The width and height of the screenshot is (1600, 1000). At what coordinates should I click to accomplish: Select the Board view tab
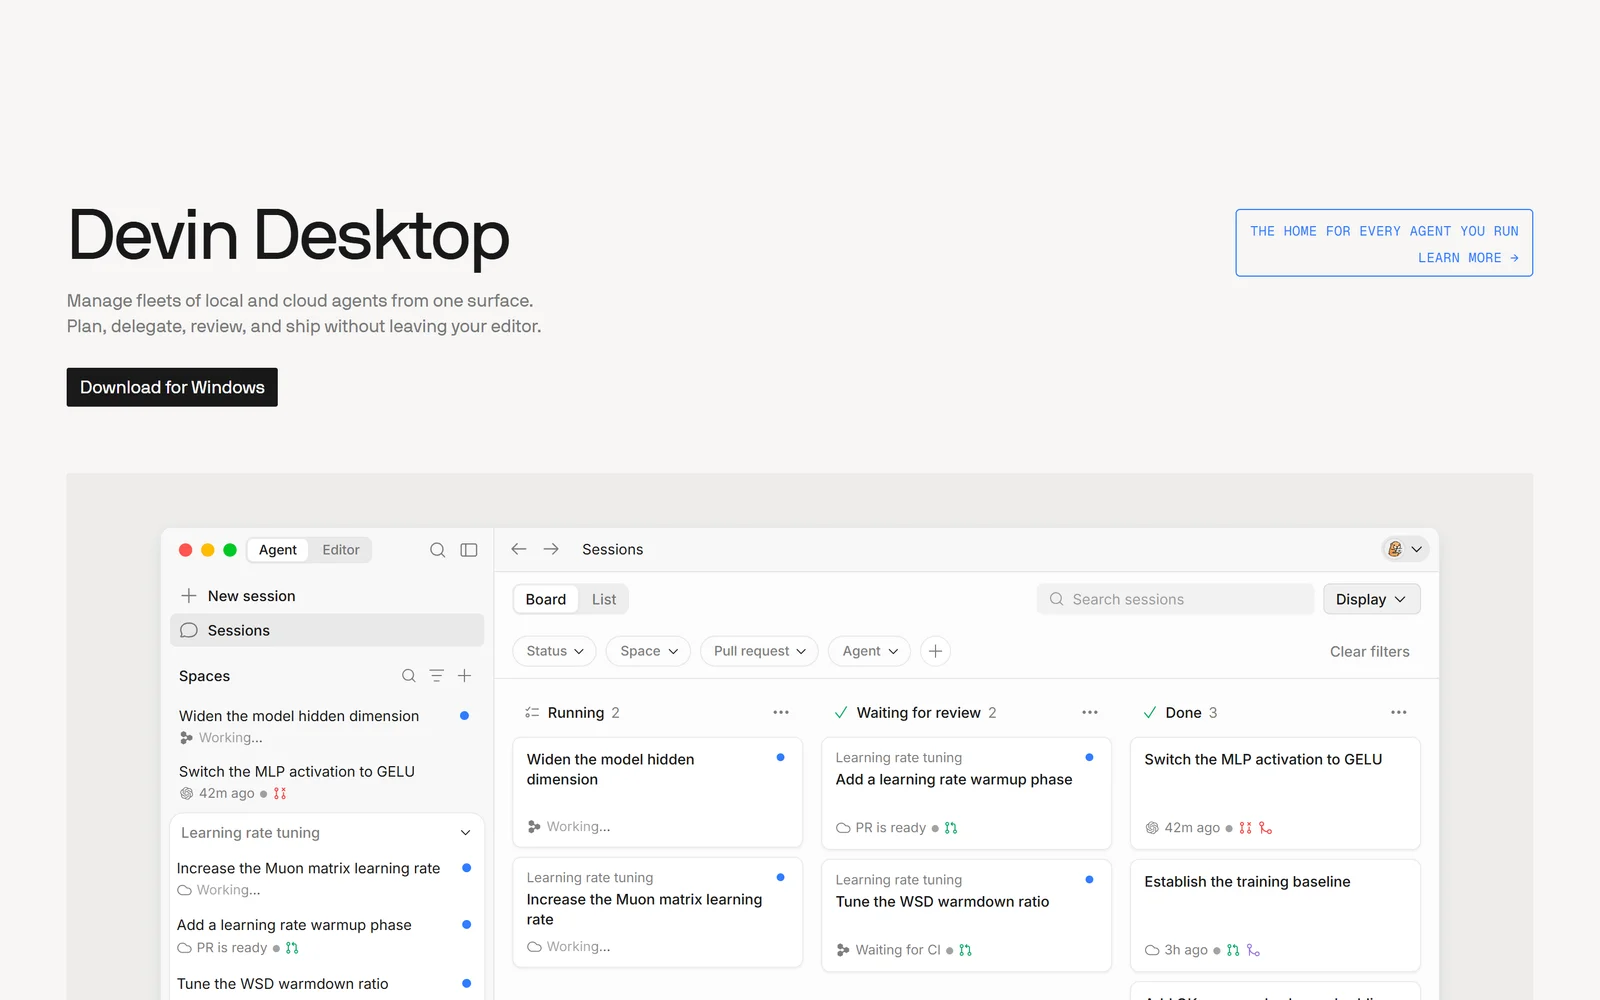point(546,599)
